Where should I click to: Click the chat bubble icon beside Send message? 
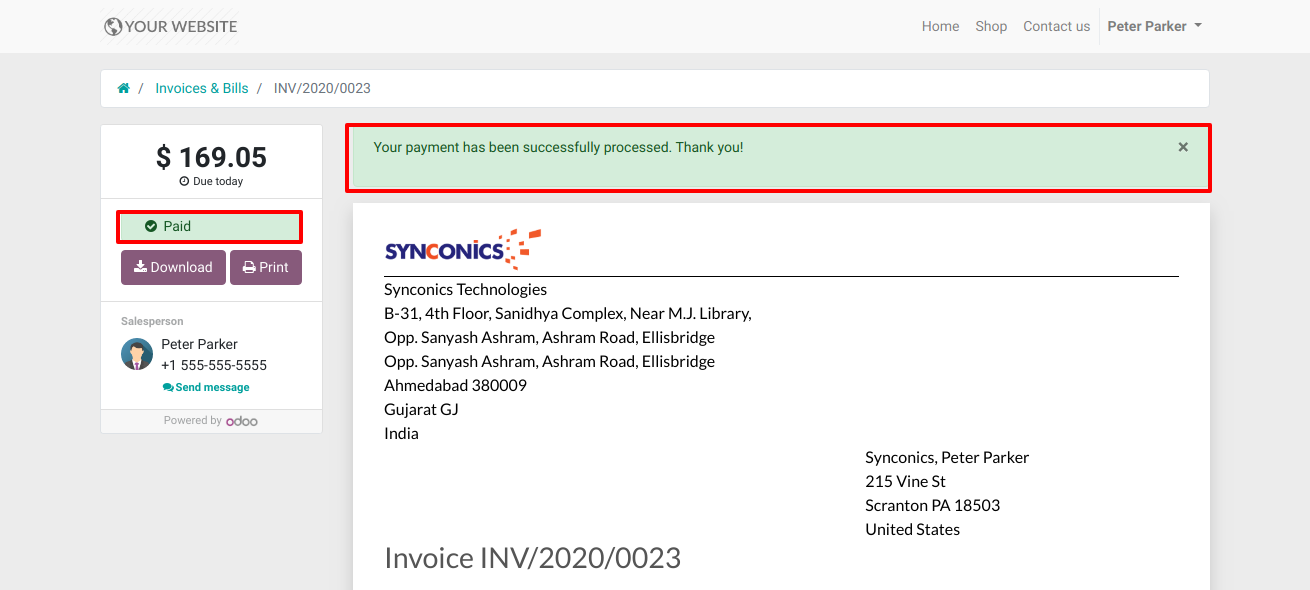[x=168, y=387]
